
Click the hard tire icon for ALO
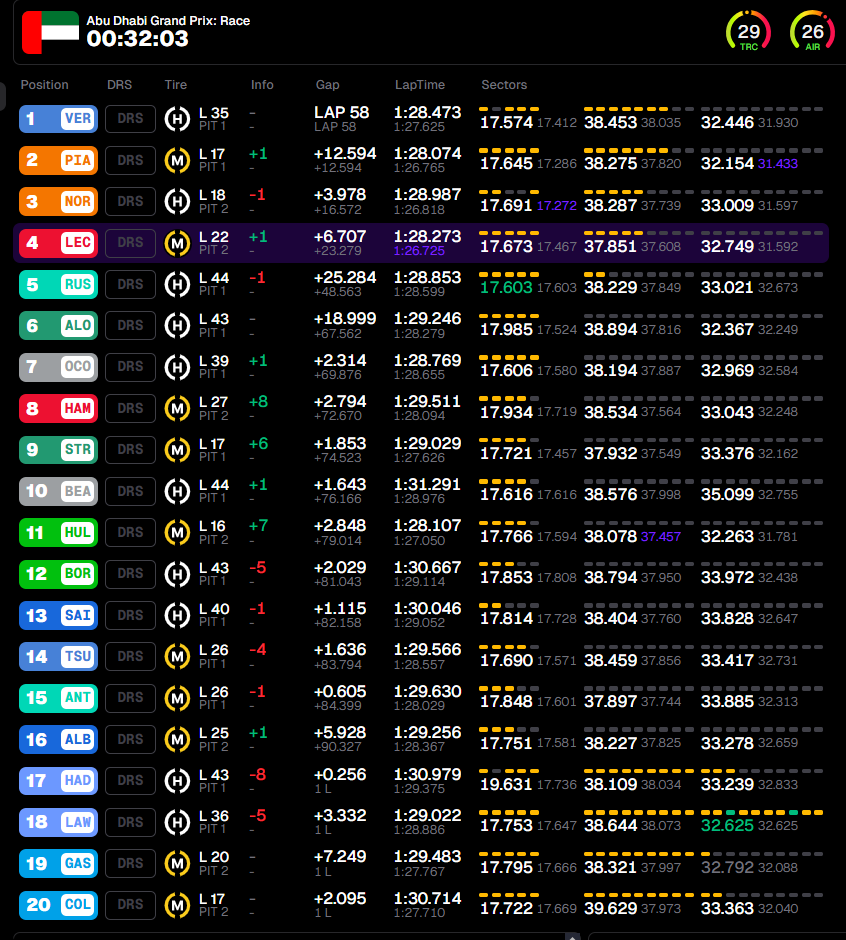point(177,326)
